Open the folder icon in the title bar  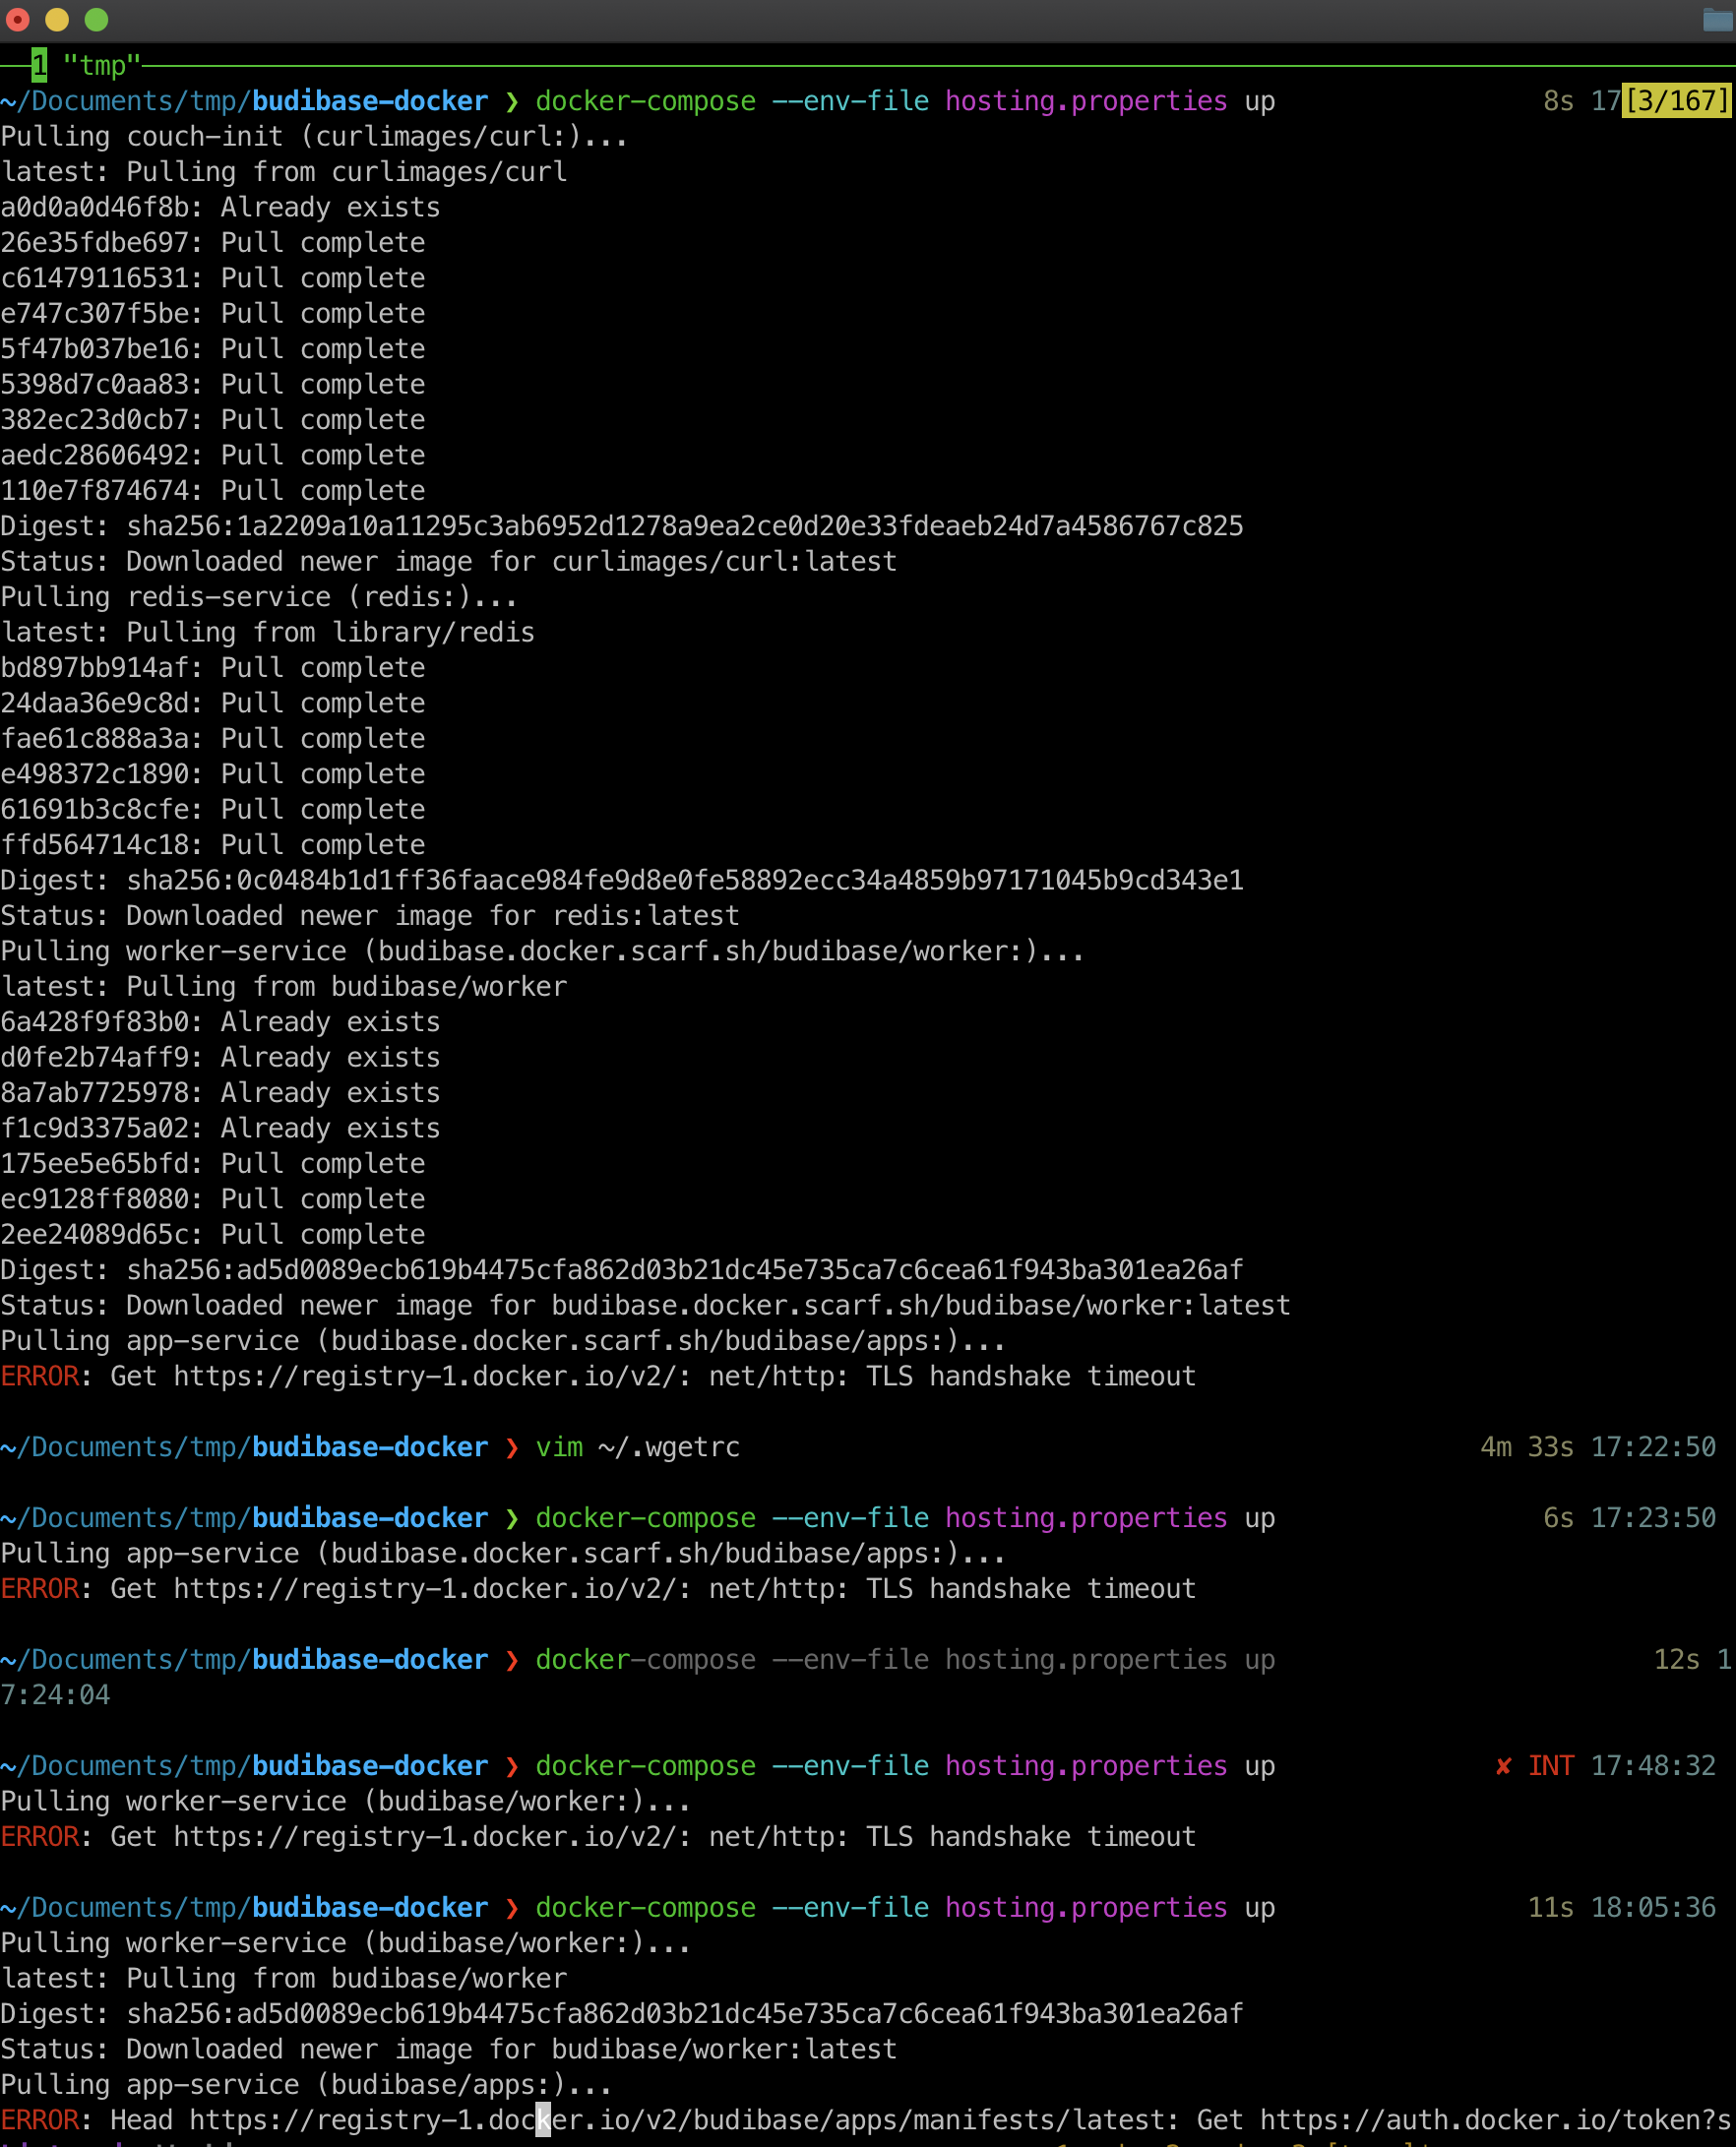tap(1718, 20)
